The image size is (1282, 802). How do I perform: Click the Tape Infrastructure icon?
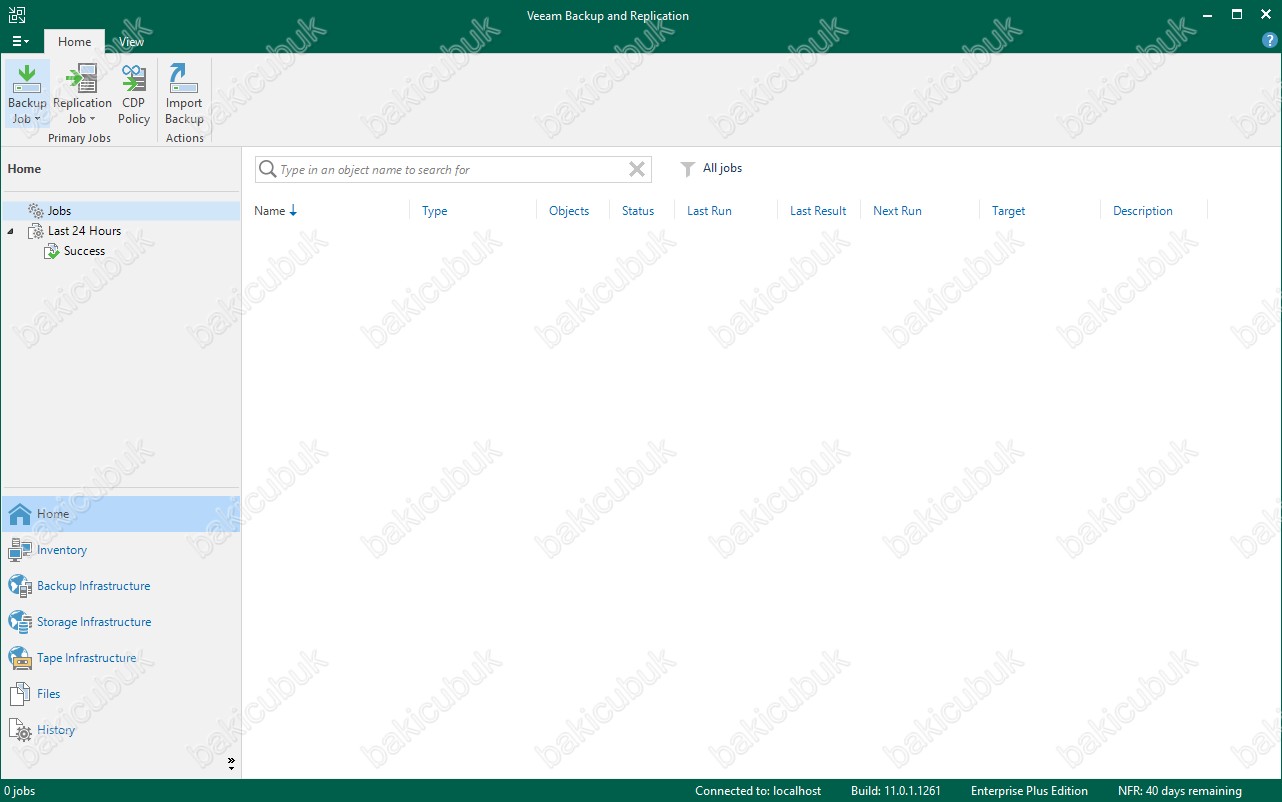(x=20, y=658)
